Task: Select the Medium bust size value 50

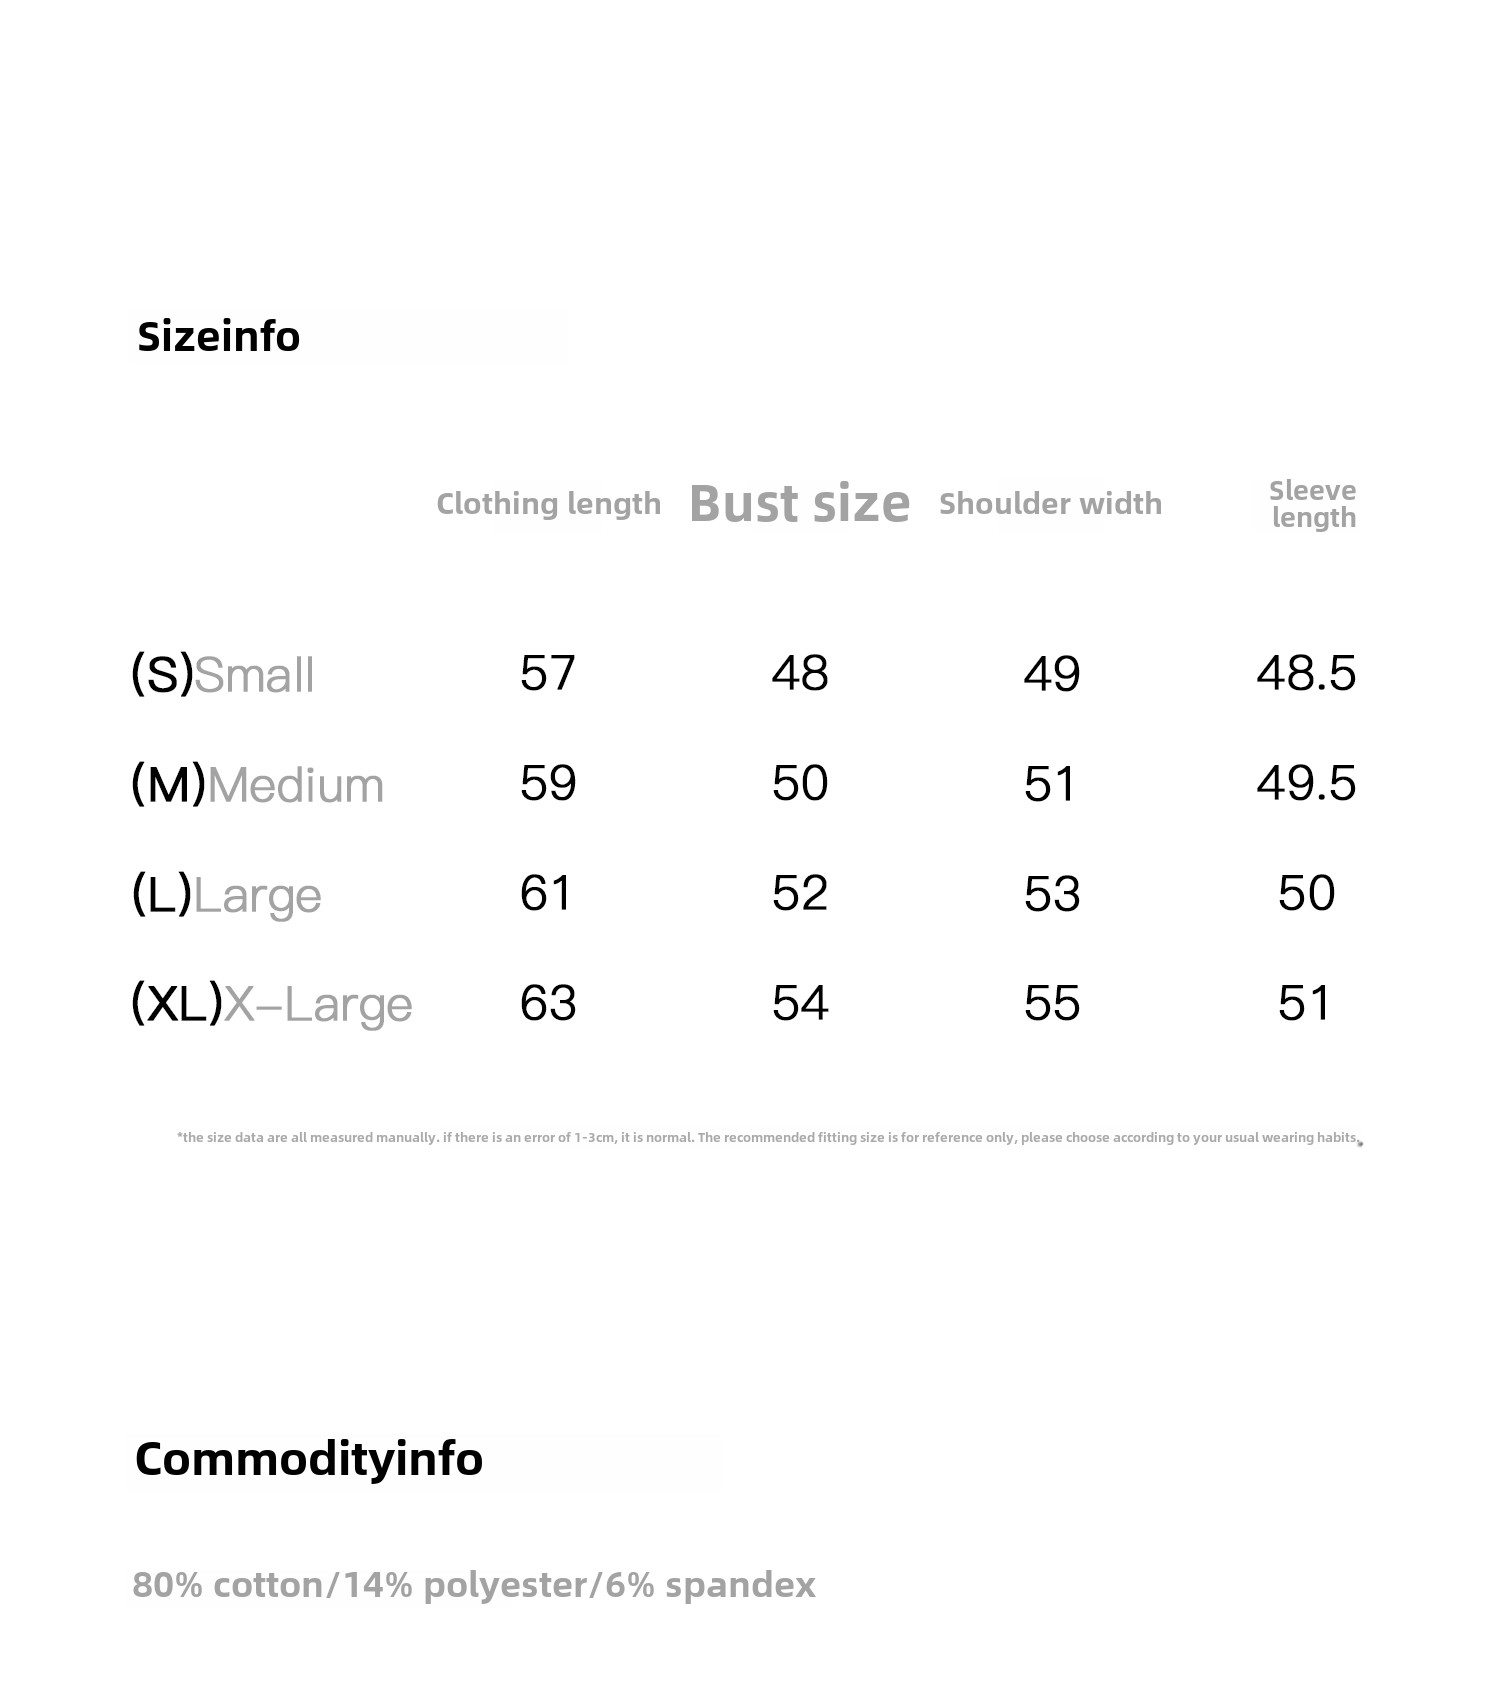Action: point(800,783)
